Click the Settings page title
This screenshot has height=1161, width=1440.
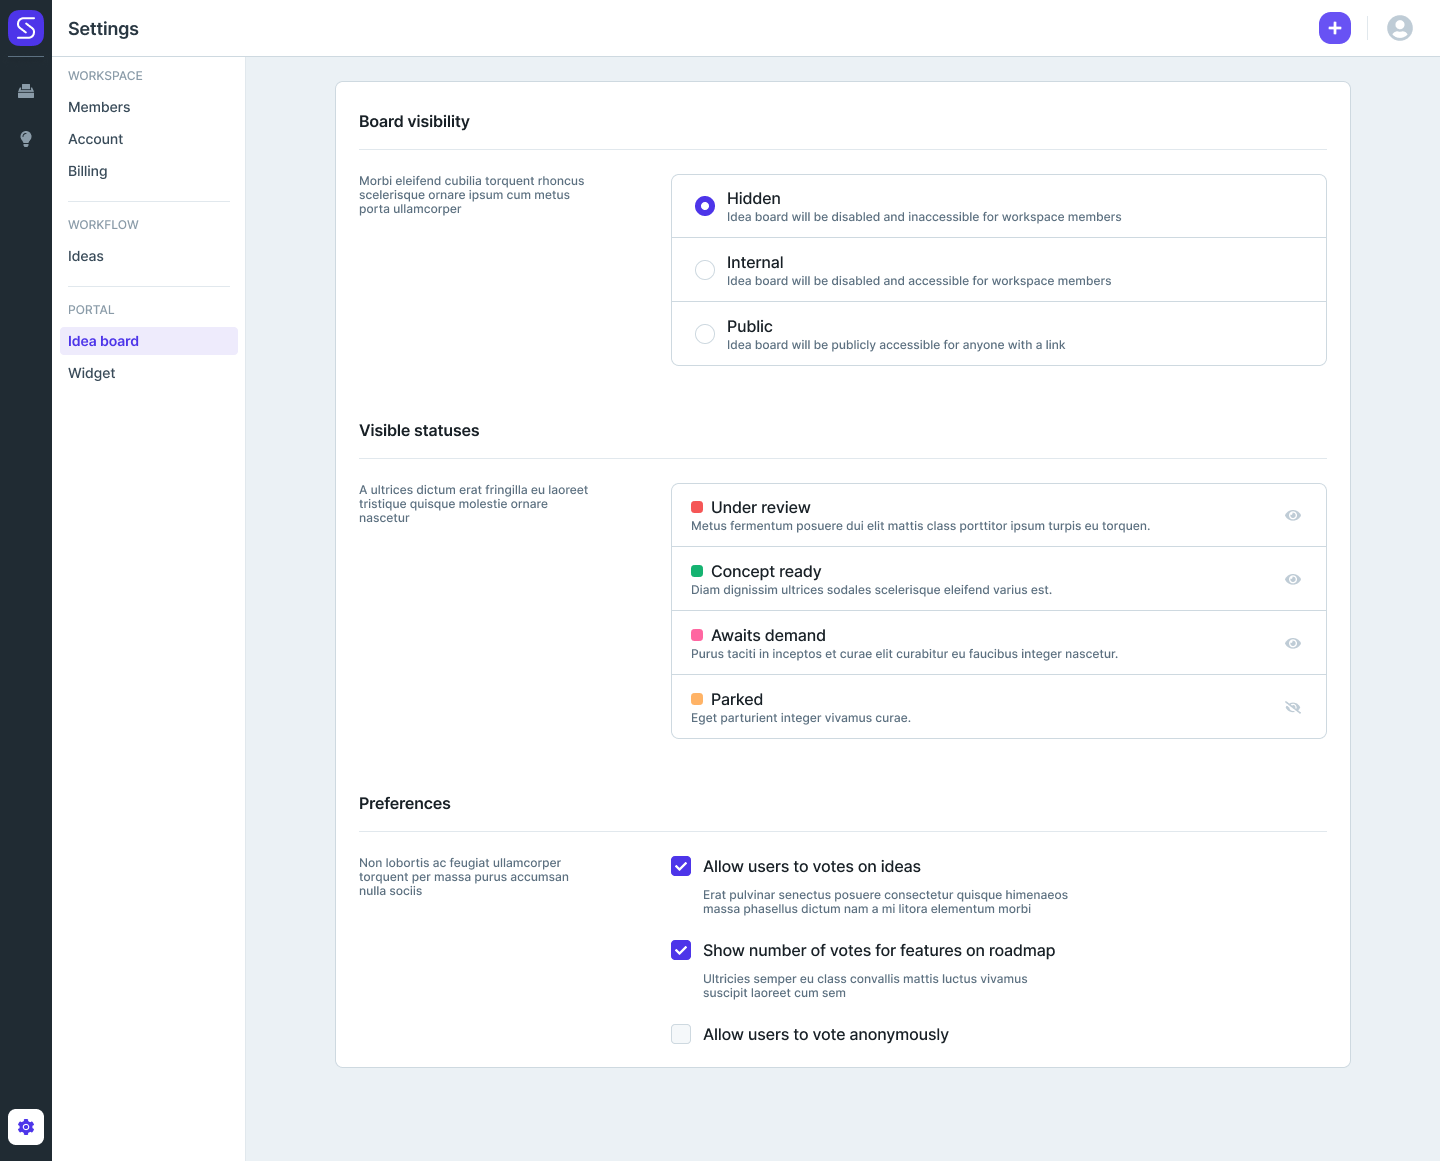(x=103, y=28)
